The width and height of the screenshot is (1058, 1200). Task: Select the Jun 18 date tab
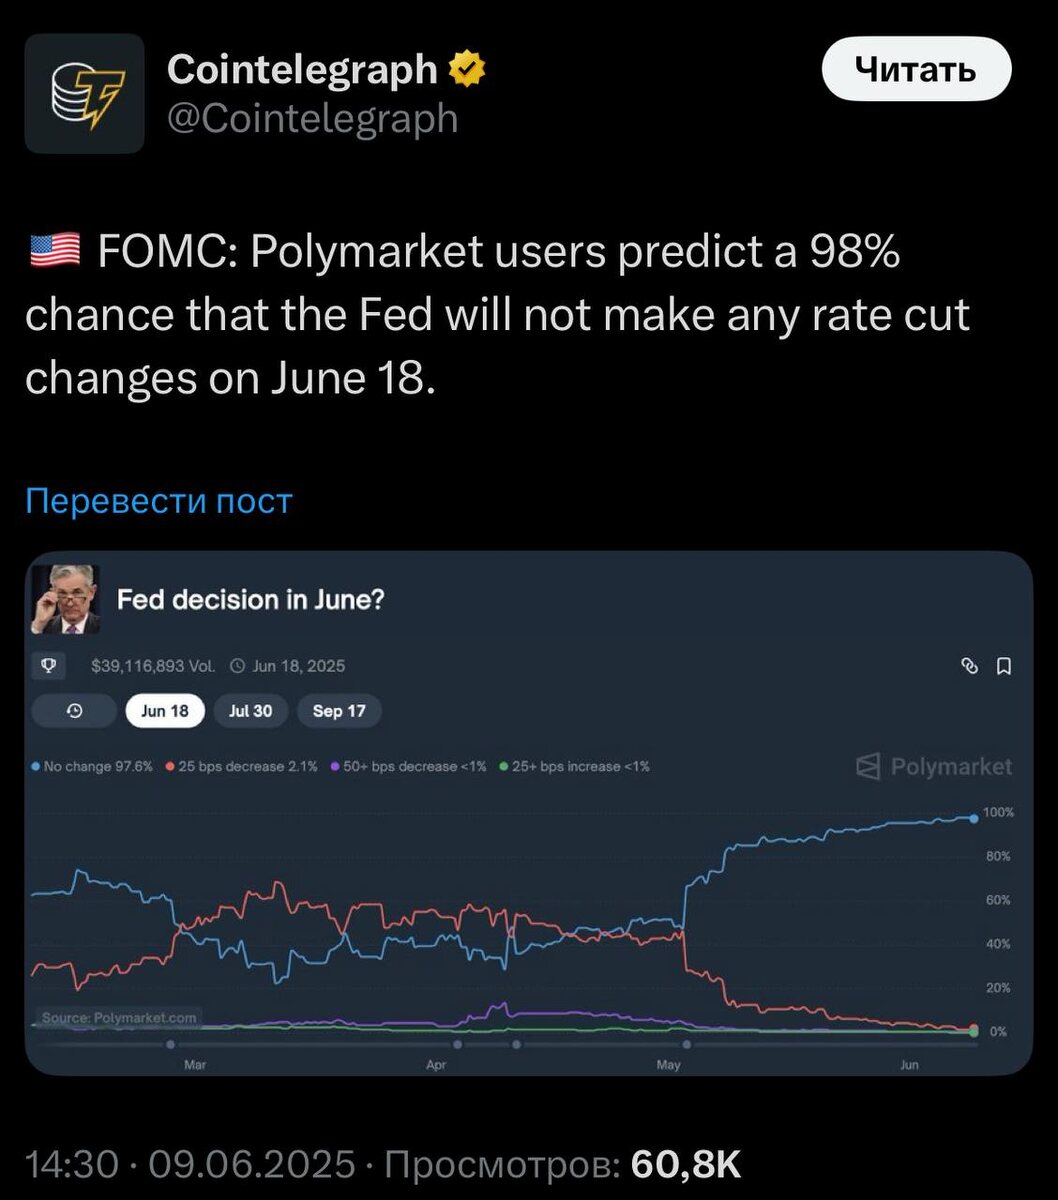pos(165,711)
